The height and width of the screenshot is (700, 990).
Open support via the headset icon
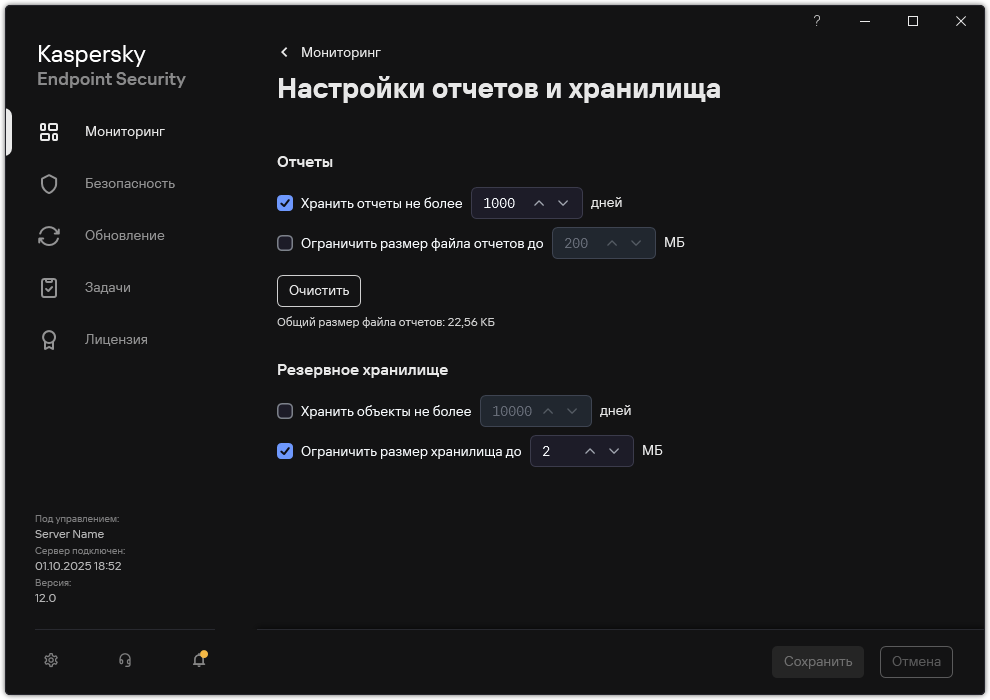124,660
